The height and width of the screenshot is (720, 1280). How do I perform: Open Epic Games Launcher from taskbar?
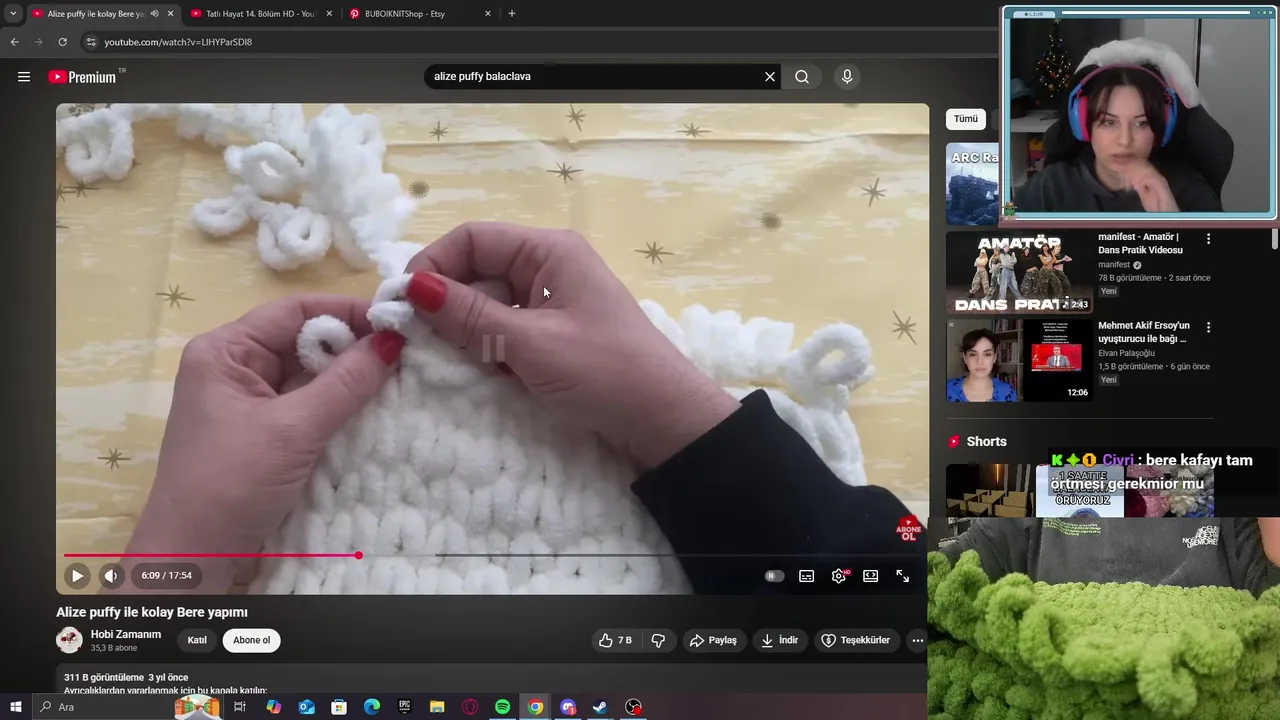[x=404, y=707]
